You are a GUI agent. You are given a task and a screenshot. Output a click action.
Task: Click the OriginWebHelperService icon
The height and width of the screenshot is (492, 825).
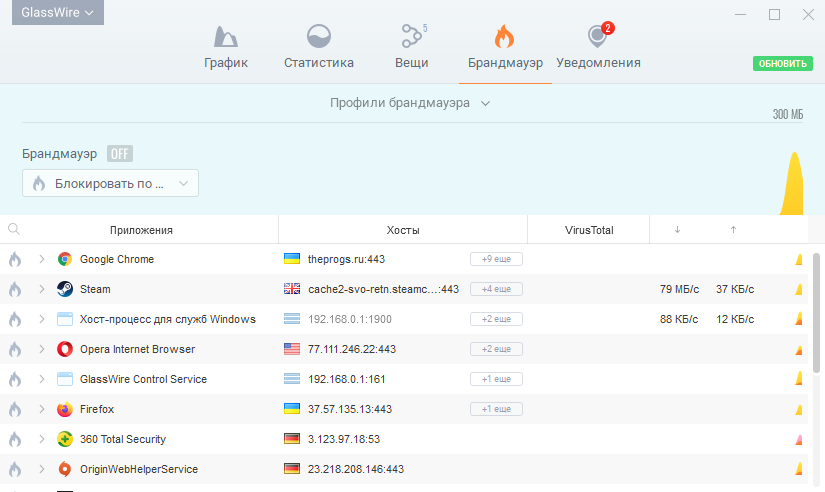coord(65,469)
